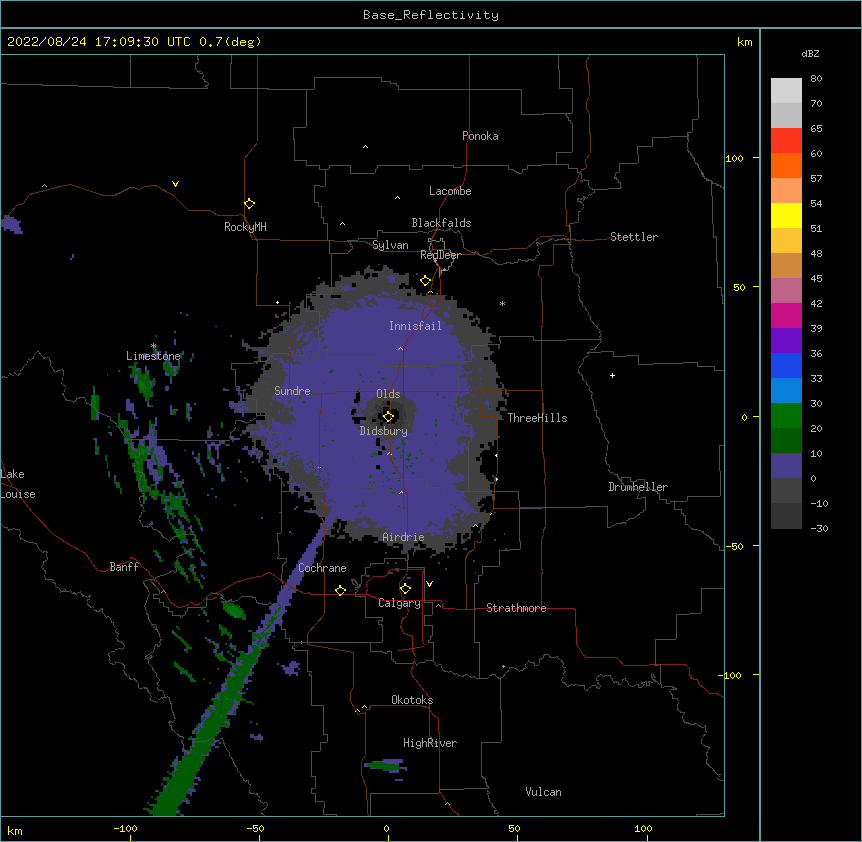
Task: Click the Strathmore city label
Action: (x=516, y=608)
